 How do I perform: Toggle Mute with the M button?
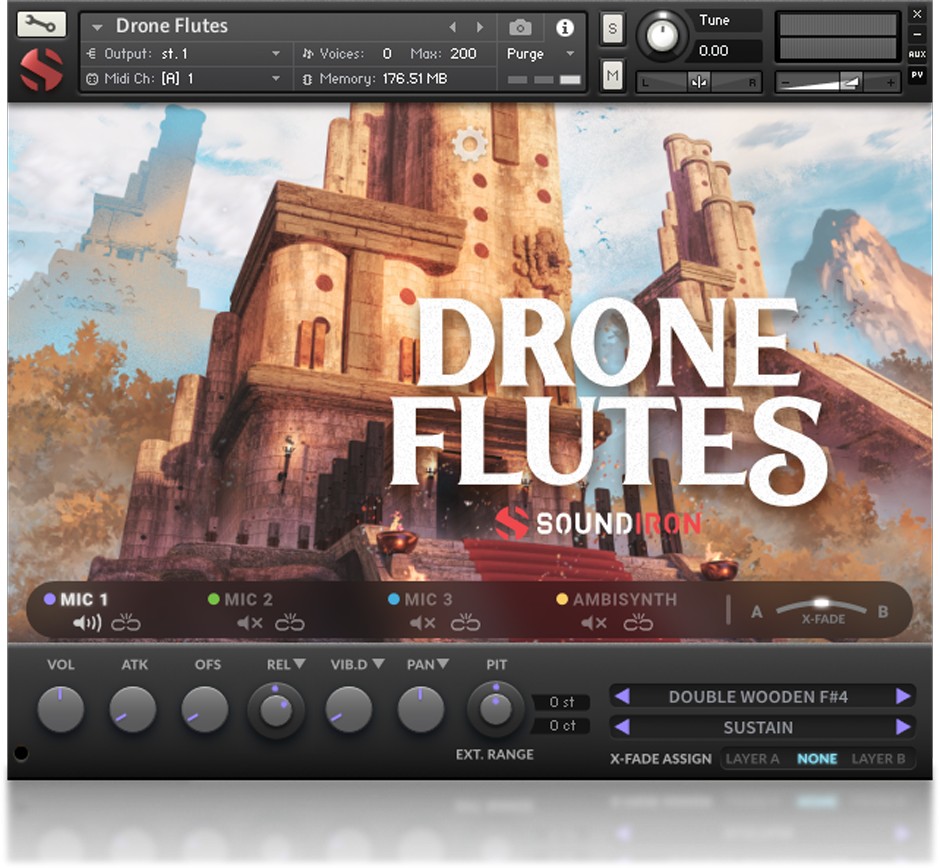[612, 73]
